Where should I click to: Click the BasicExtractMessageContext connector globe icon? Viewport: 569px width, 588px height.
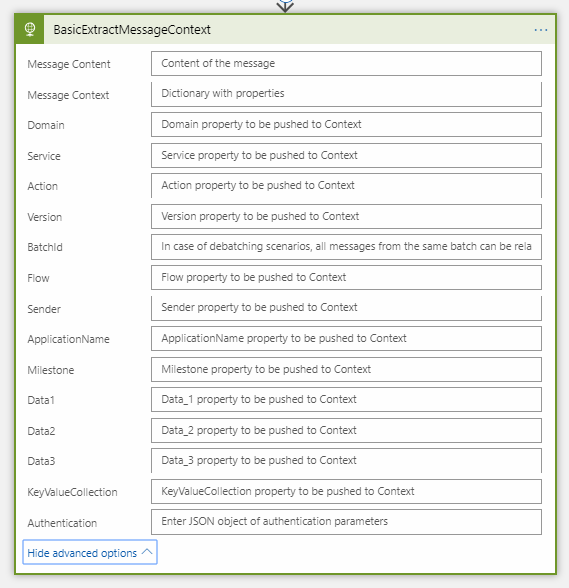coord(30,29)
